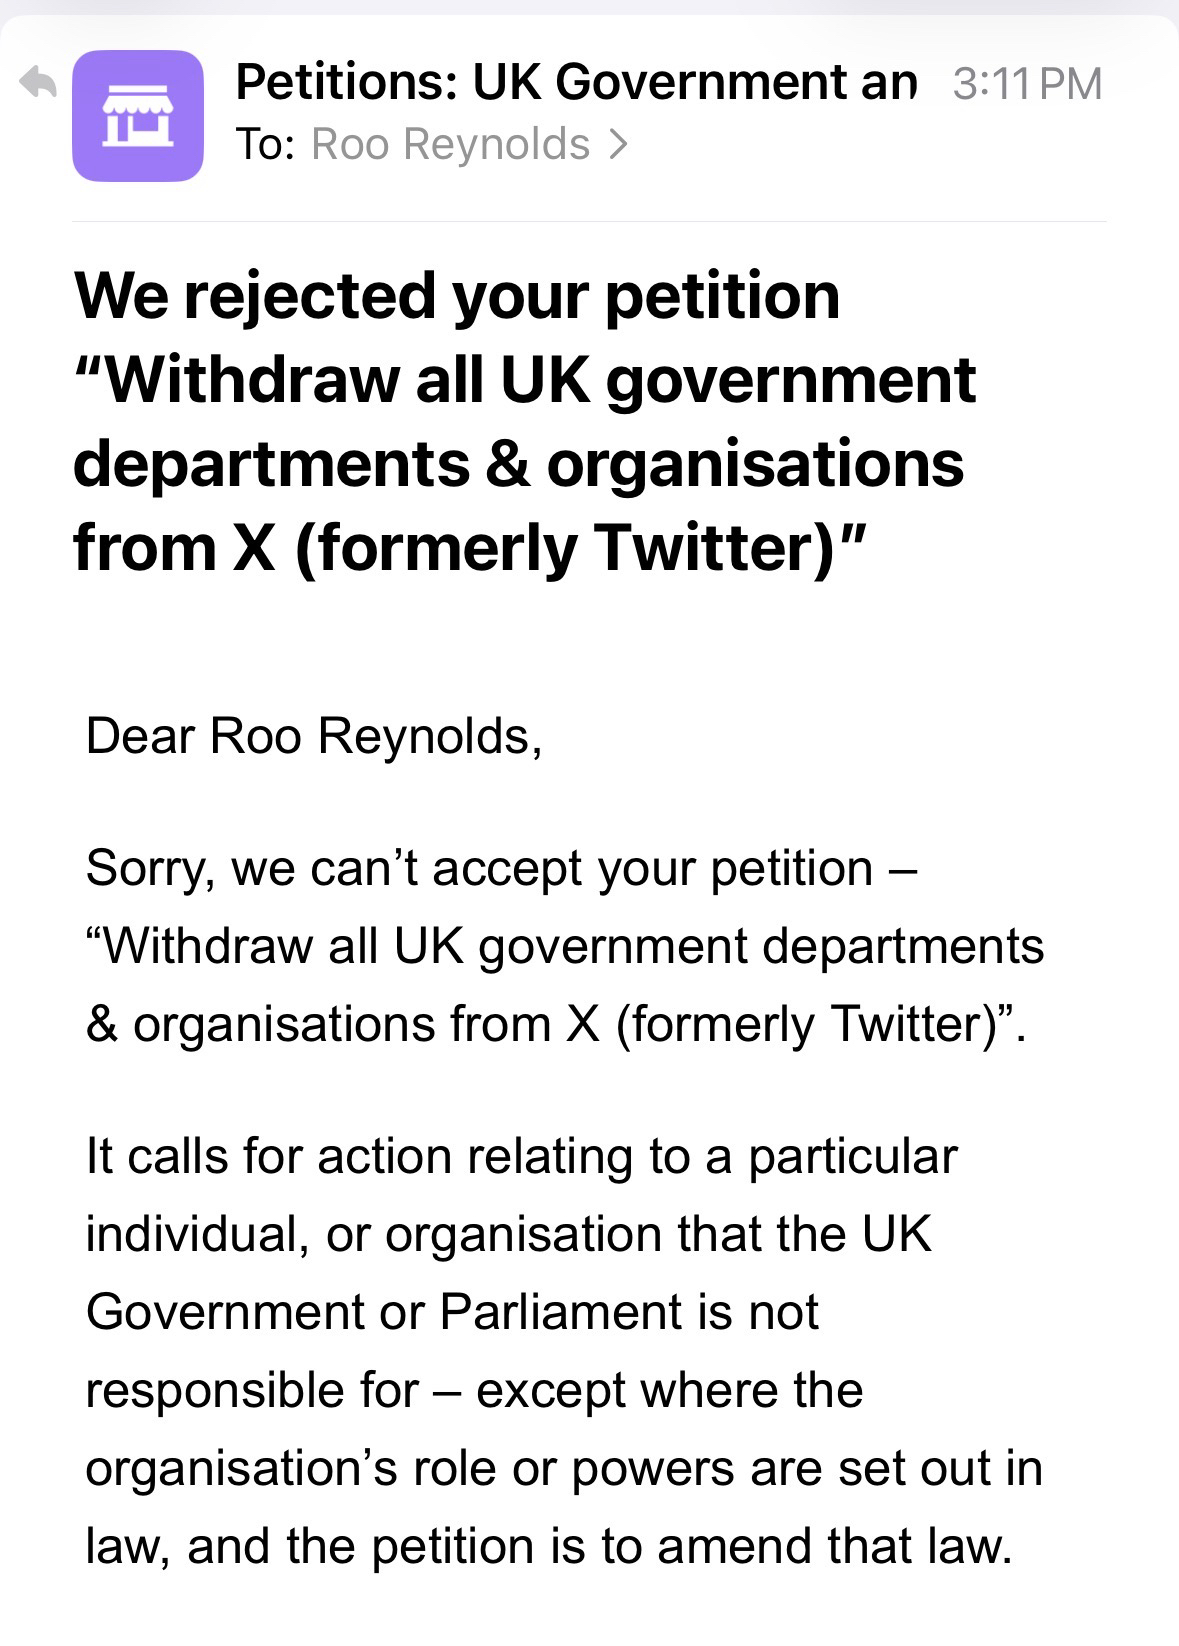The image size is (1179, 1646).
Task: Open sender name Petitions: UK Government
Action: pyautogui.click(x=575, y=82)
